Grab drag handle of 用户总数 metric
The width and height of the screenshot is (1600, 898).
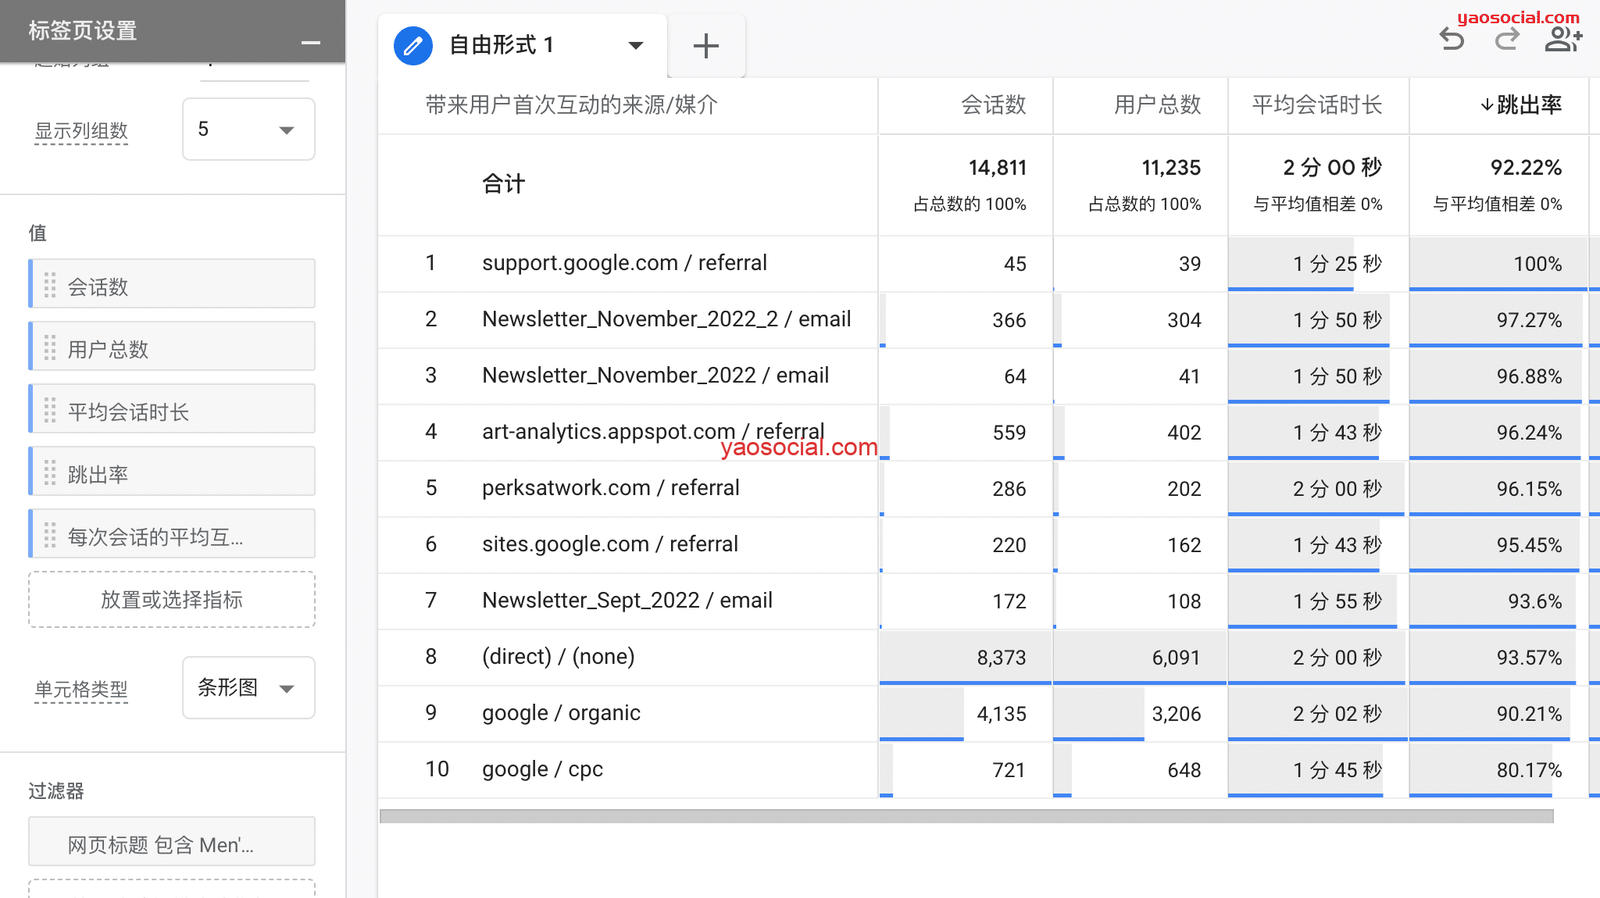(x=50, y=349)
